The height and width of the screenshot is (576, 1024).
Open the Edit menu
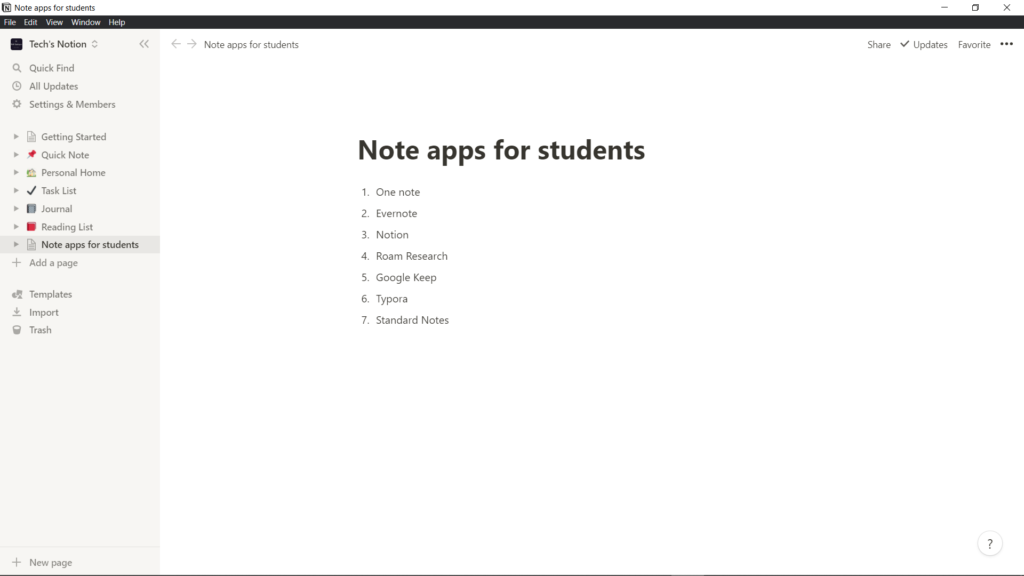31,22
